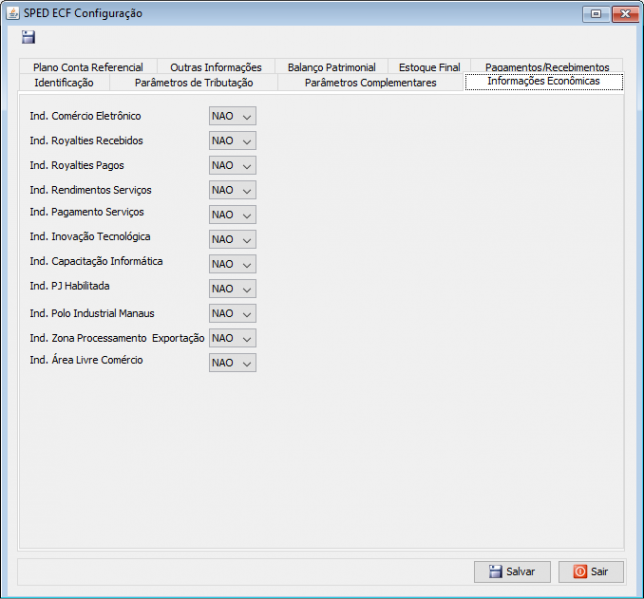Click the 'Ind. Comércio Eletrônico' label
Image resolution: width=644 pixels, height=599 pixels.
(x=85, y=116)
